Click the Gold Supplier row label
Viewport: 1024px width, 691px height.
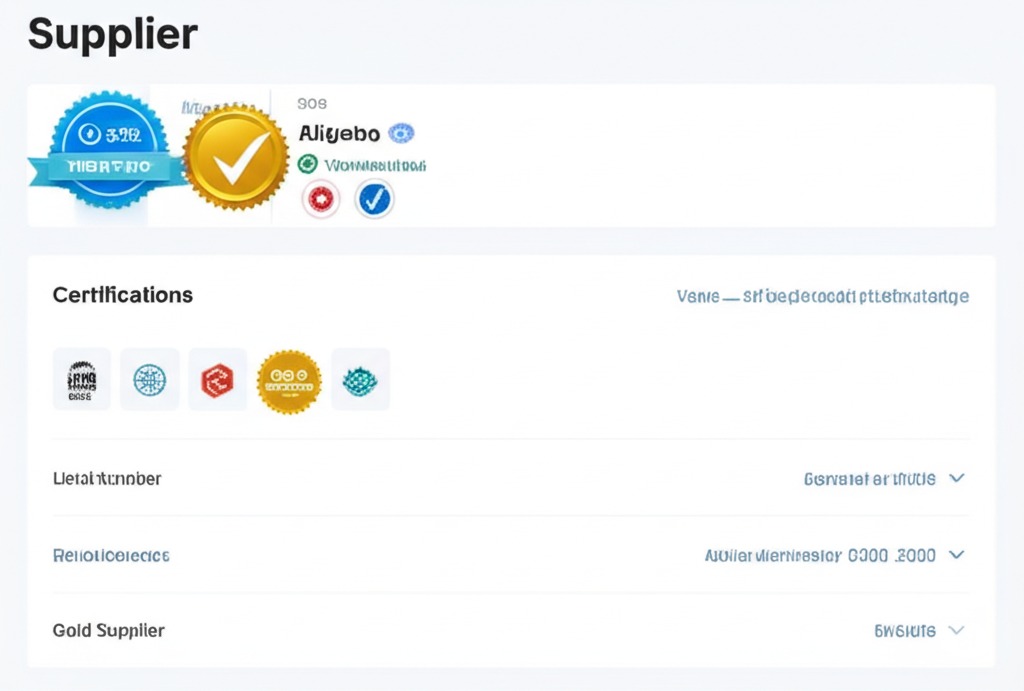(108, 630)
